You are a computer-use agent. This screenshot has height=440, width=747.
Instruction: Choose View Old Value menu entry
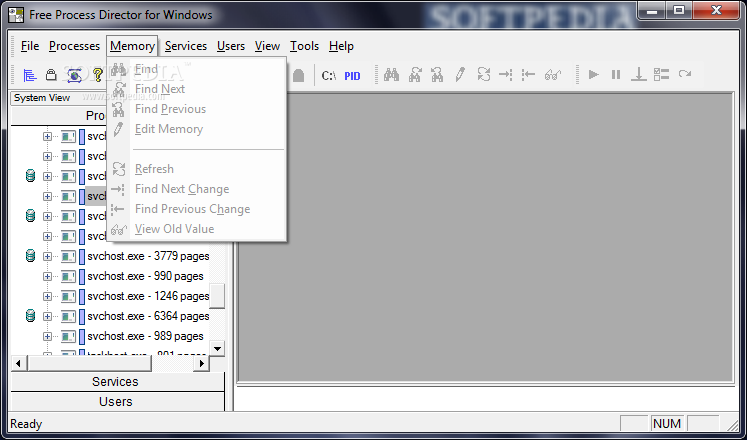(197, 229)
